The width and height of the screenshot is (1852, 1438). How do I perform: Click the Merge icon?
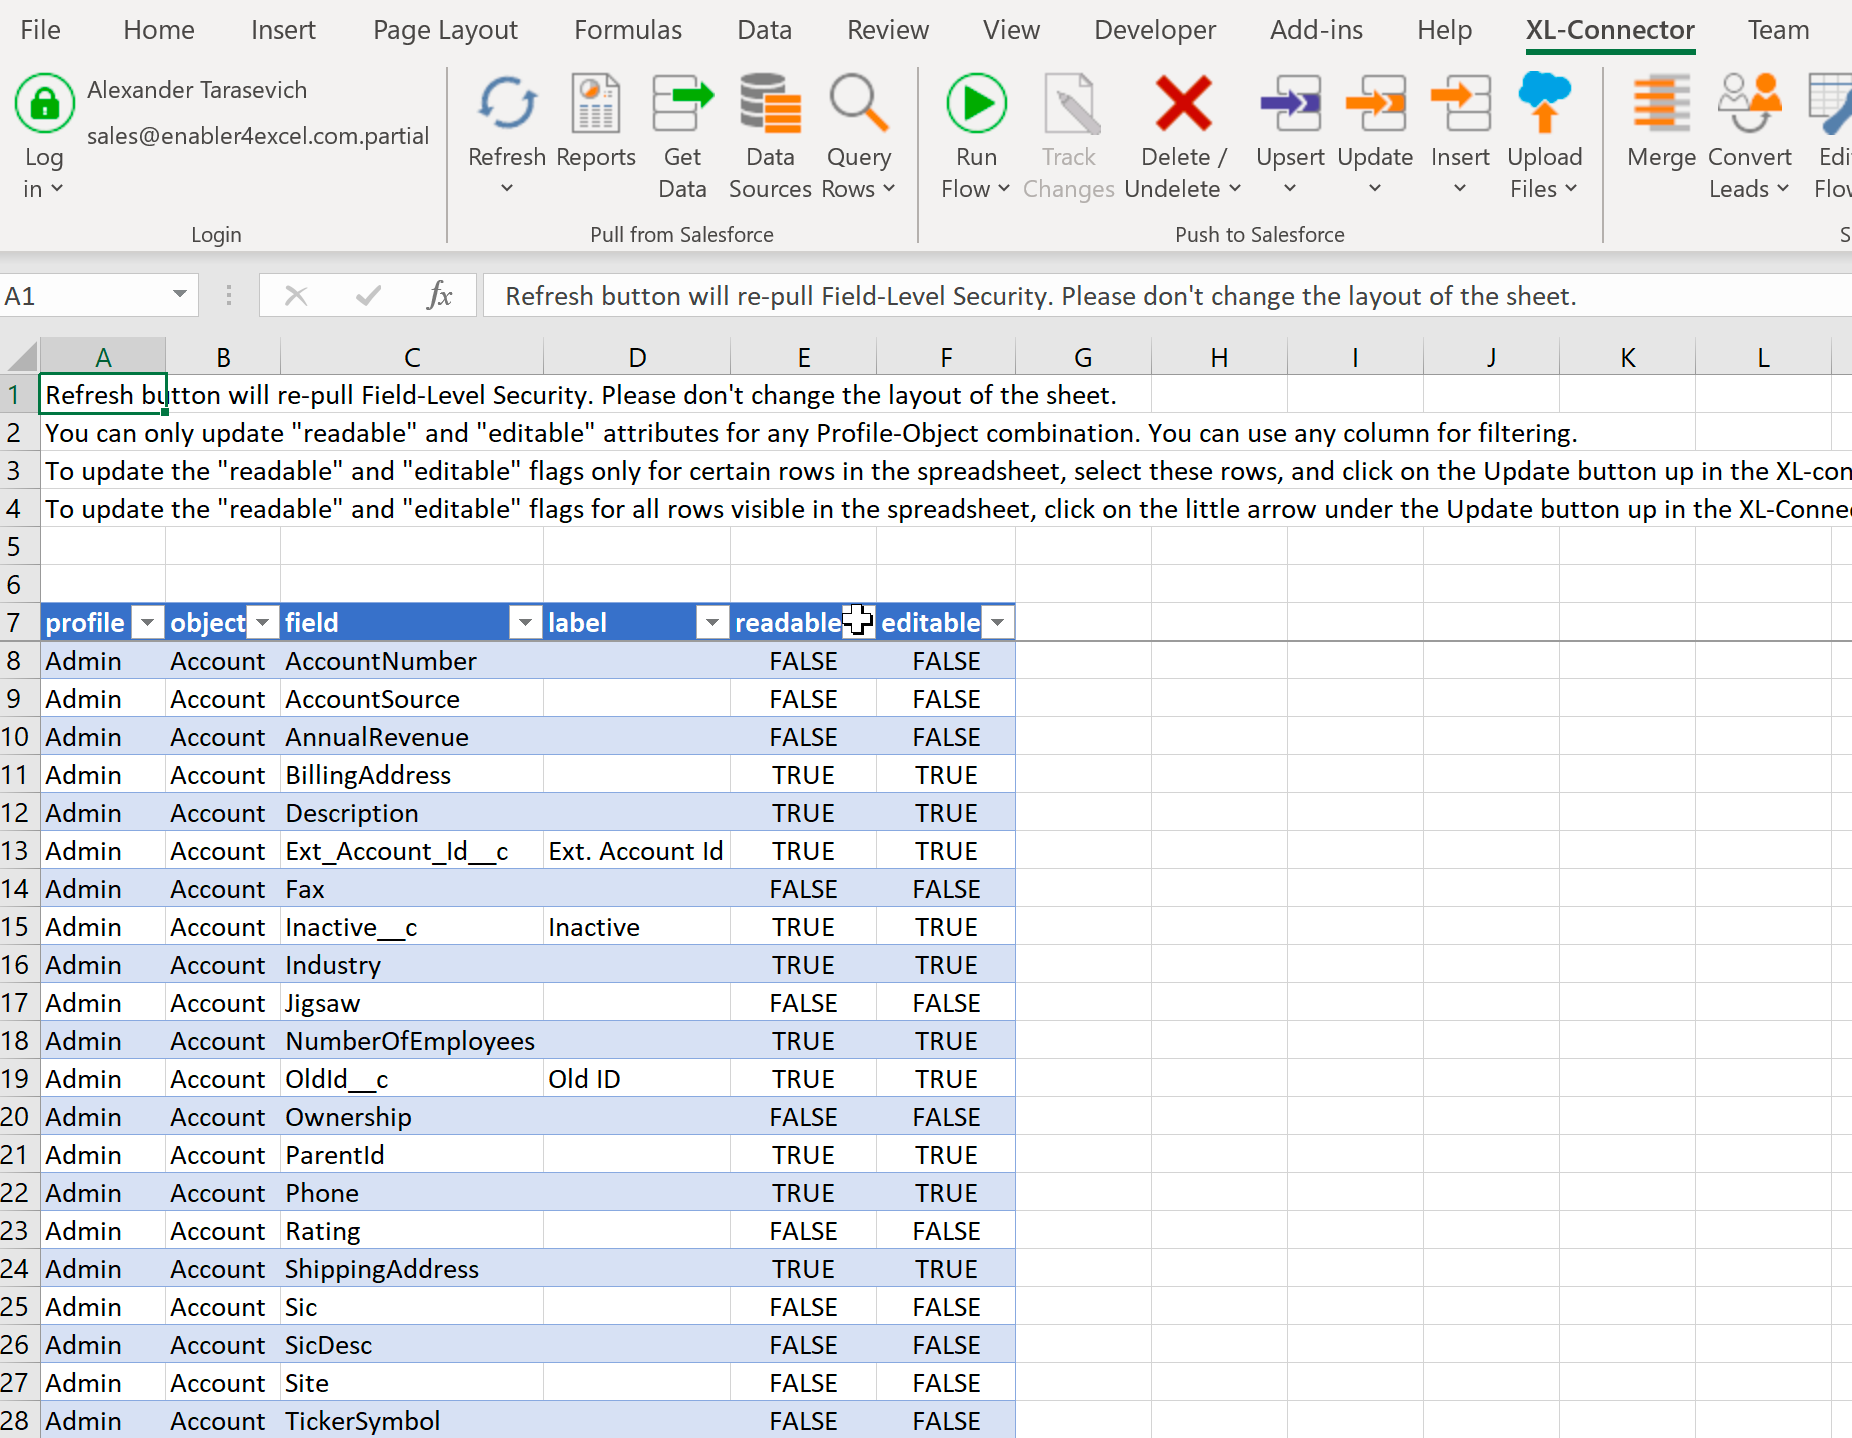[1661, 103]
